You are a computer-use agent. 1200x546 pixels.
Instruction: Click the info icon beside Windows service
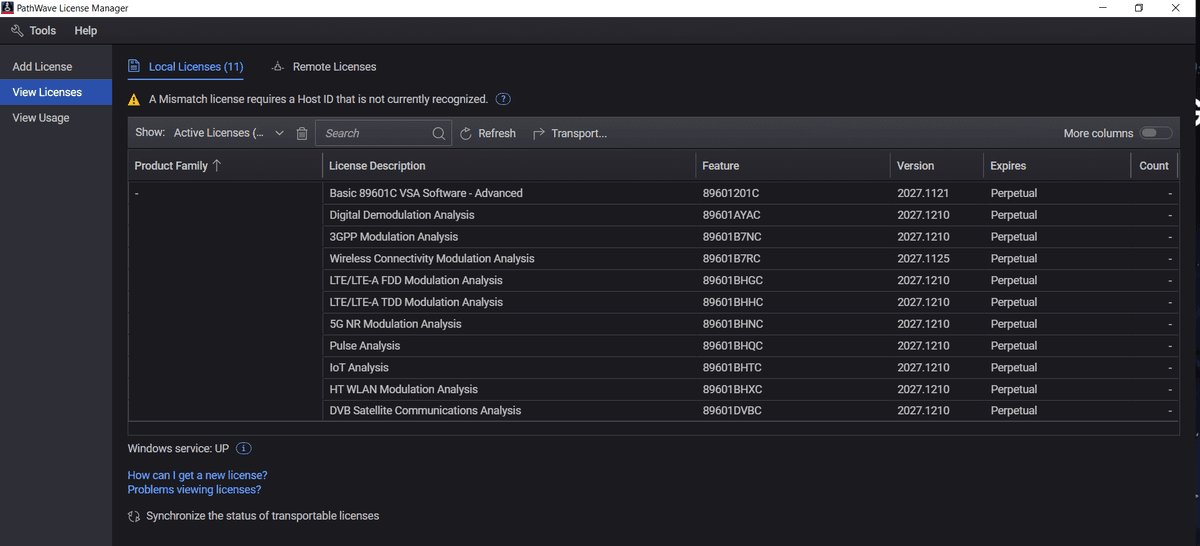pos(243,448)
